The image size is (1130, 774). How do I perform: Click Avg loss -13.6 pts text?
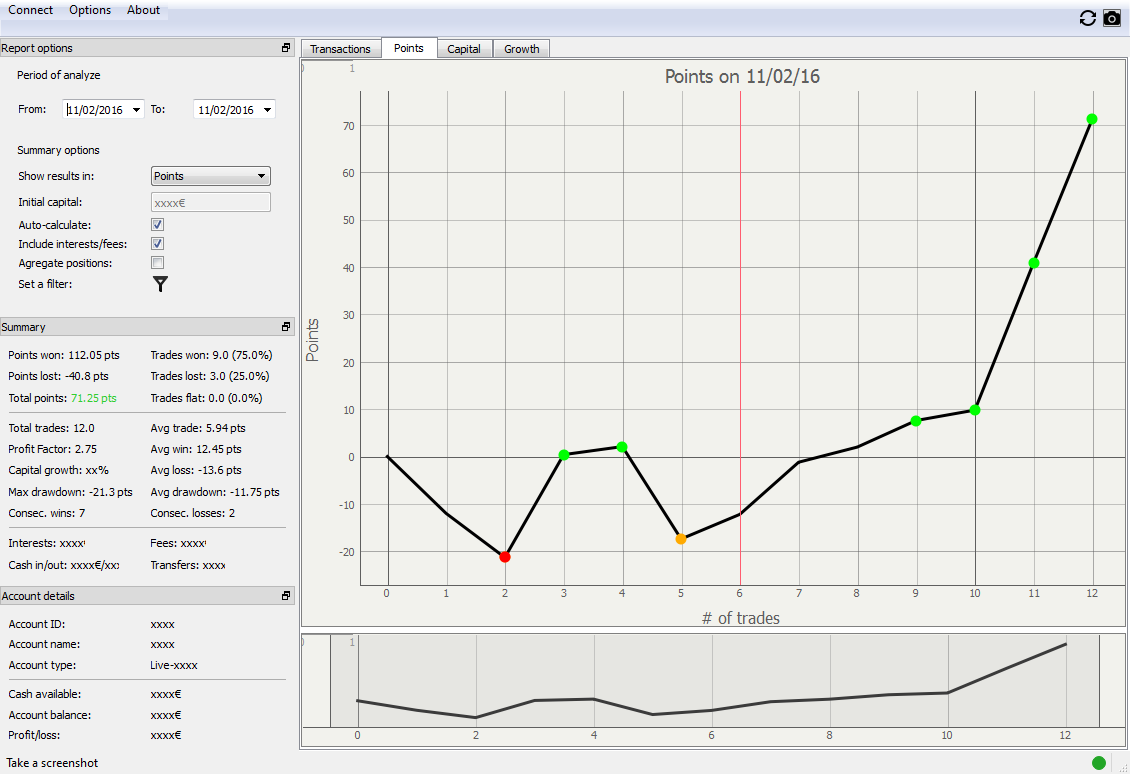pyautogui.click(x=196, y=469)
